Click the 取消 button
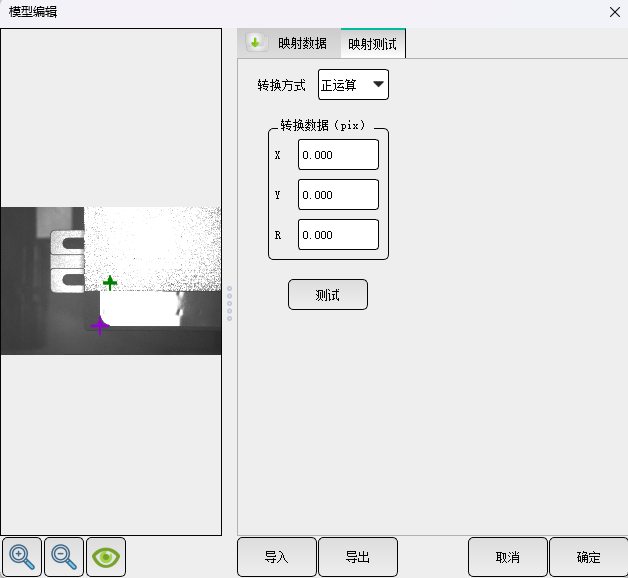Image resolution: width=628 pixels, height=578 pixels. pos(507,557)
